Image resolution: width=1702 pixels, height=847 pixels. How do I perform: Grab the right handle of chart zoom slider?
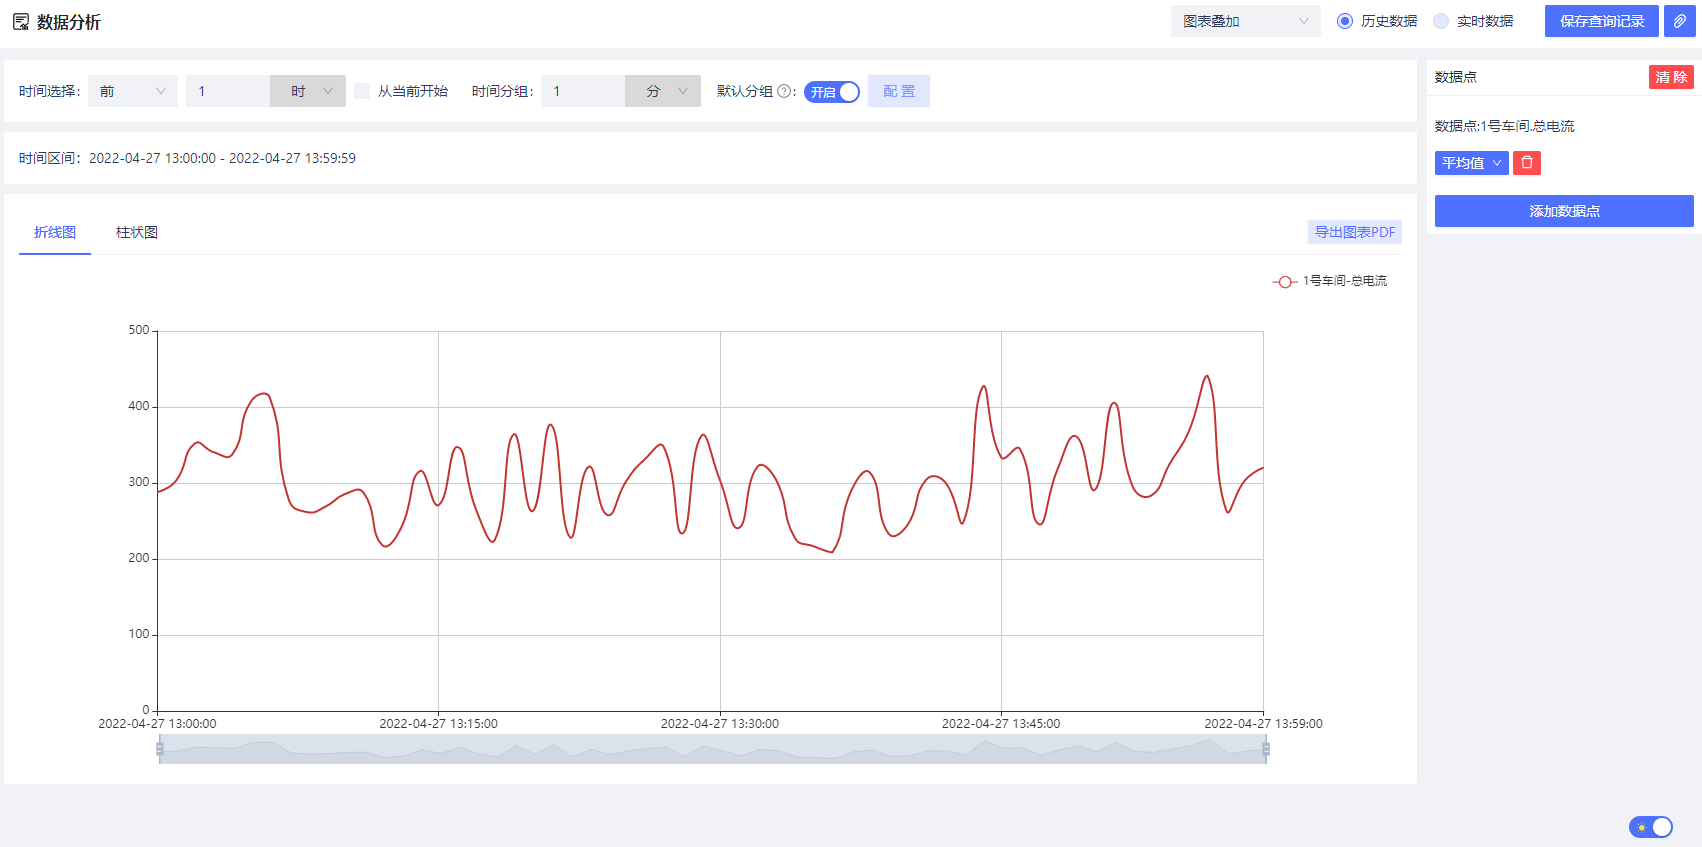1266,749
